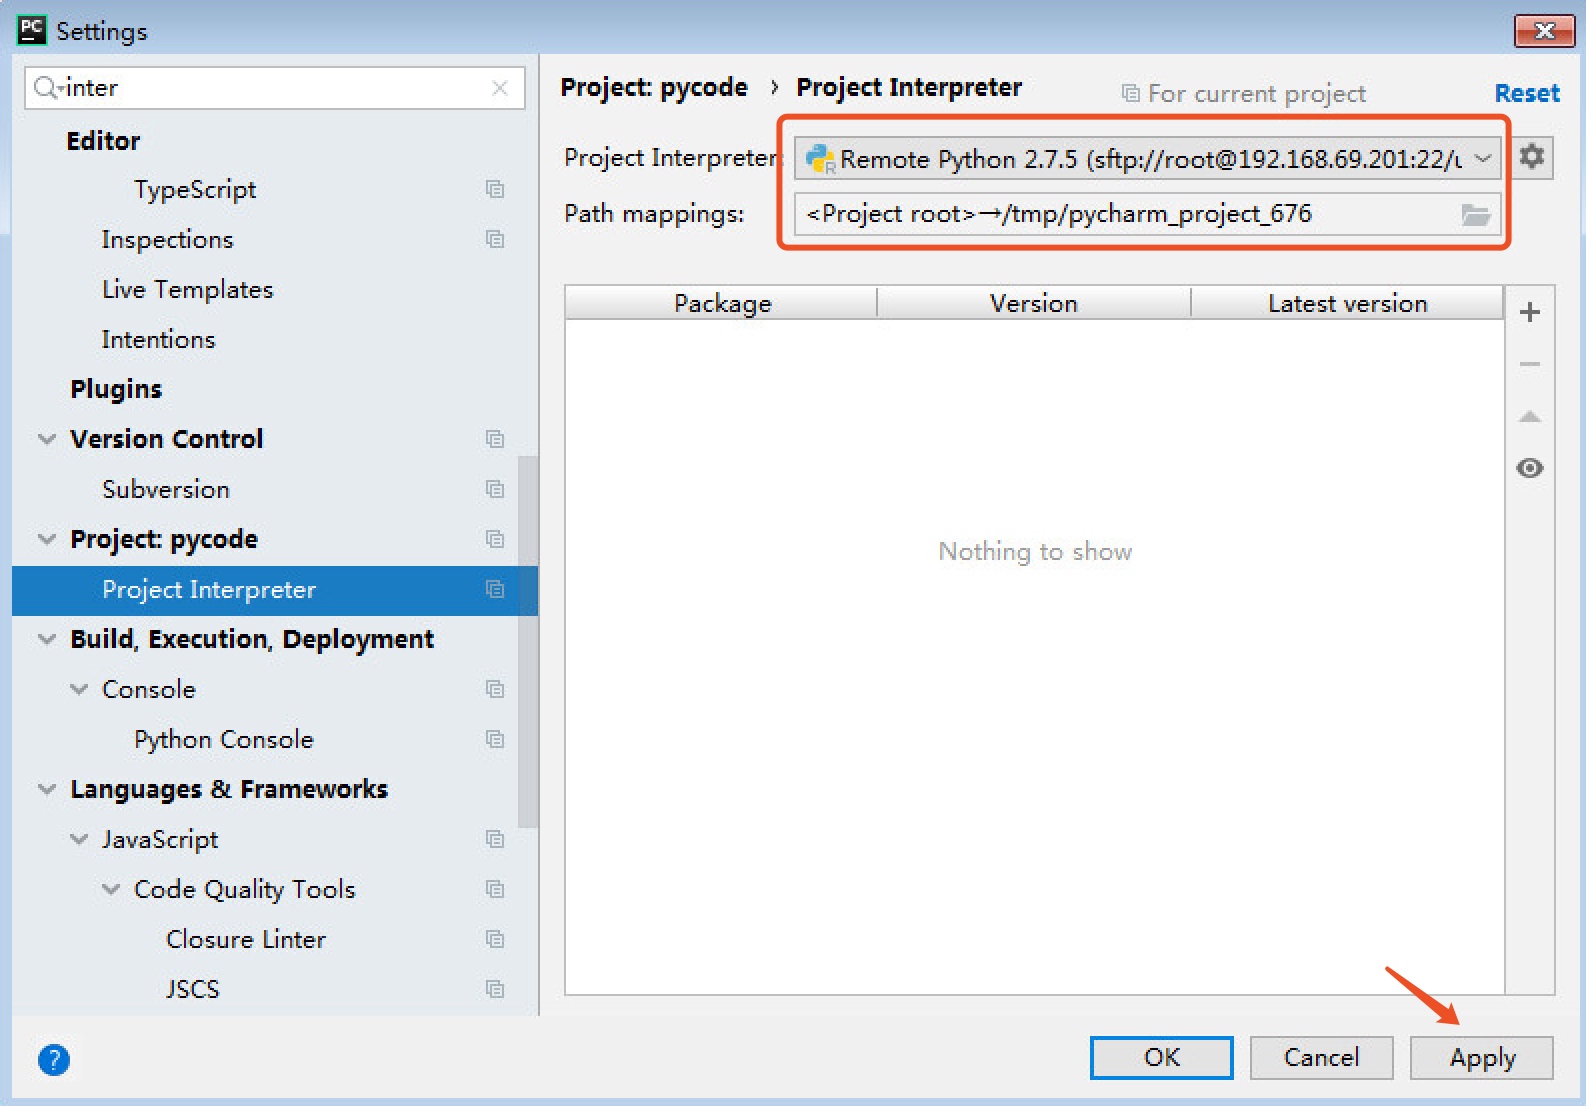Collapse the Console tree node
Viewport: 1586px width, 1106px height.
79,689
